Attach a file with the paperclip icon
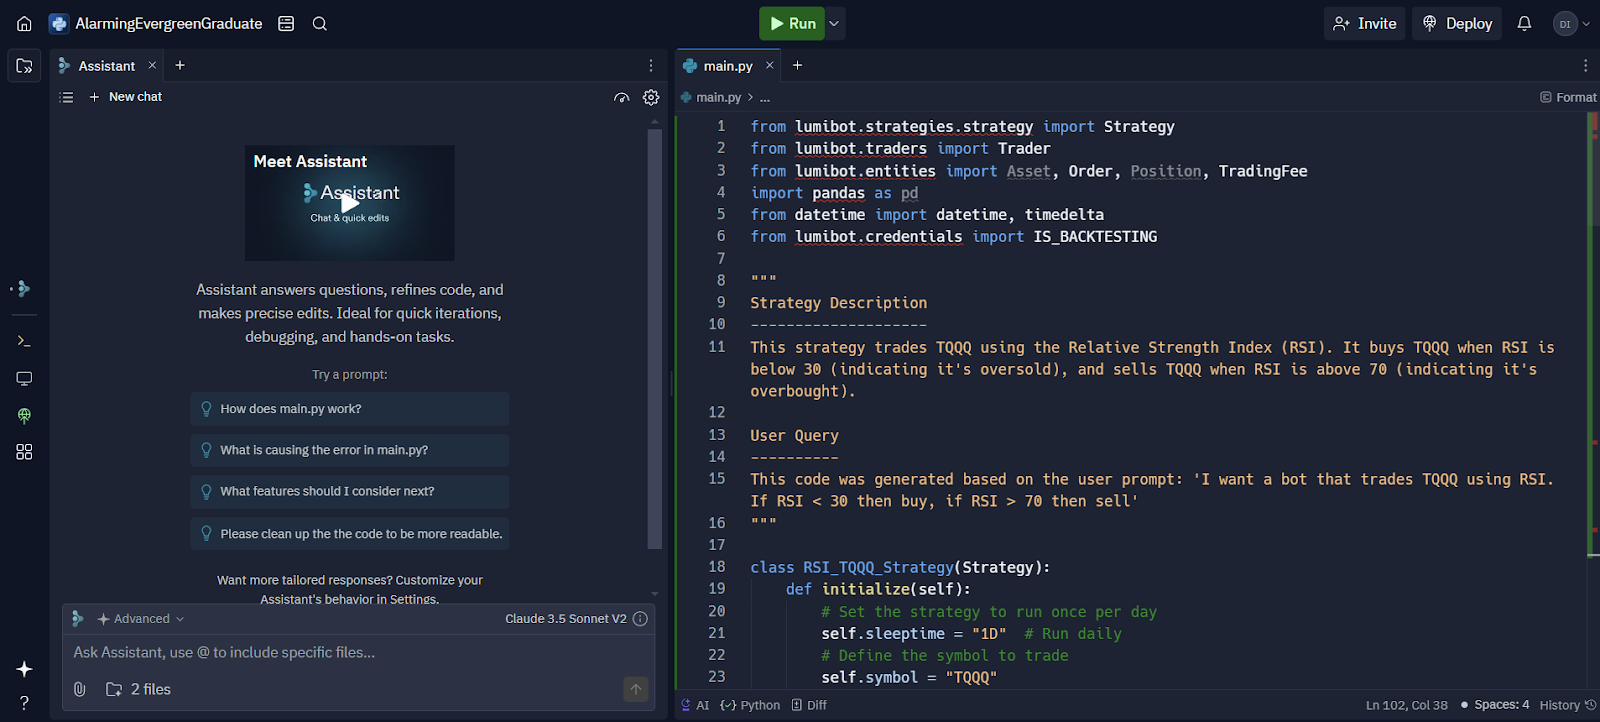Image resolution: width=1600 pixels, height=722 pixels. (x=80, y=689)
